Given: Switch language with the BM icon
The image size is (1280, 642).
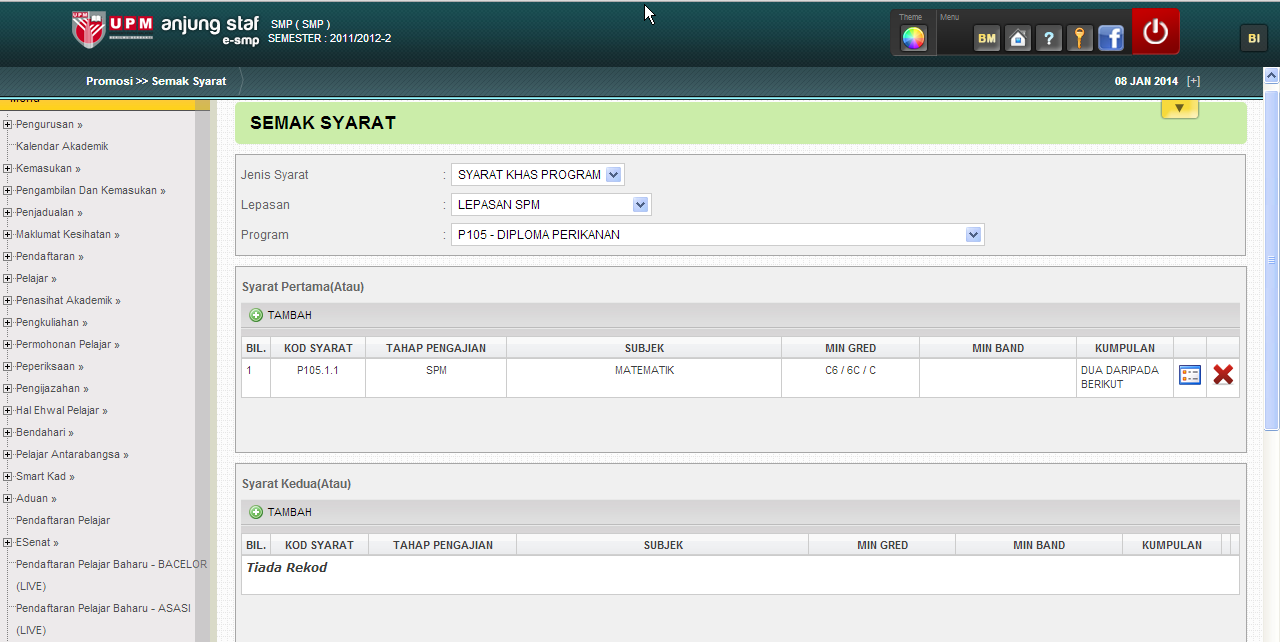Looking at the screenshot, I should click(987, 39).
